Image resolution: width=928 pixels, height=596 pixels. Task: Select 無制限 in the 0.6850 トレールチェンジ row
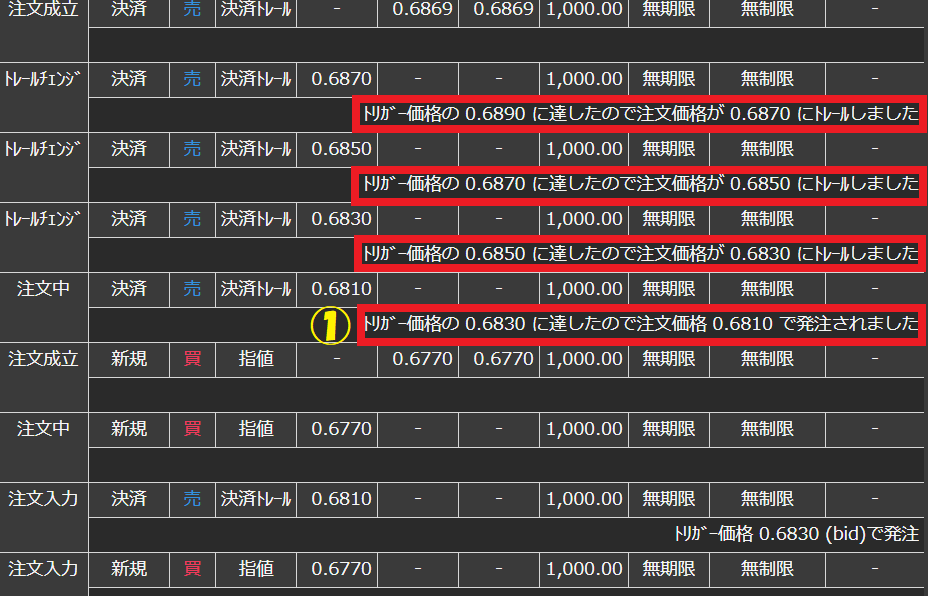767,149
